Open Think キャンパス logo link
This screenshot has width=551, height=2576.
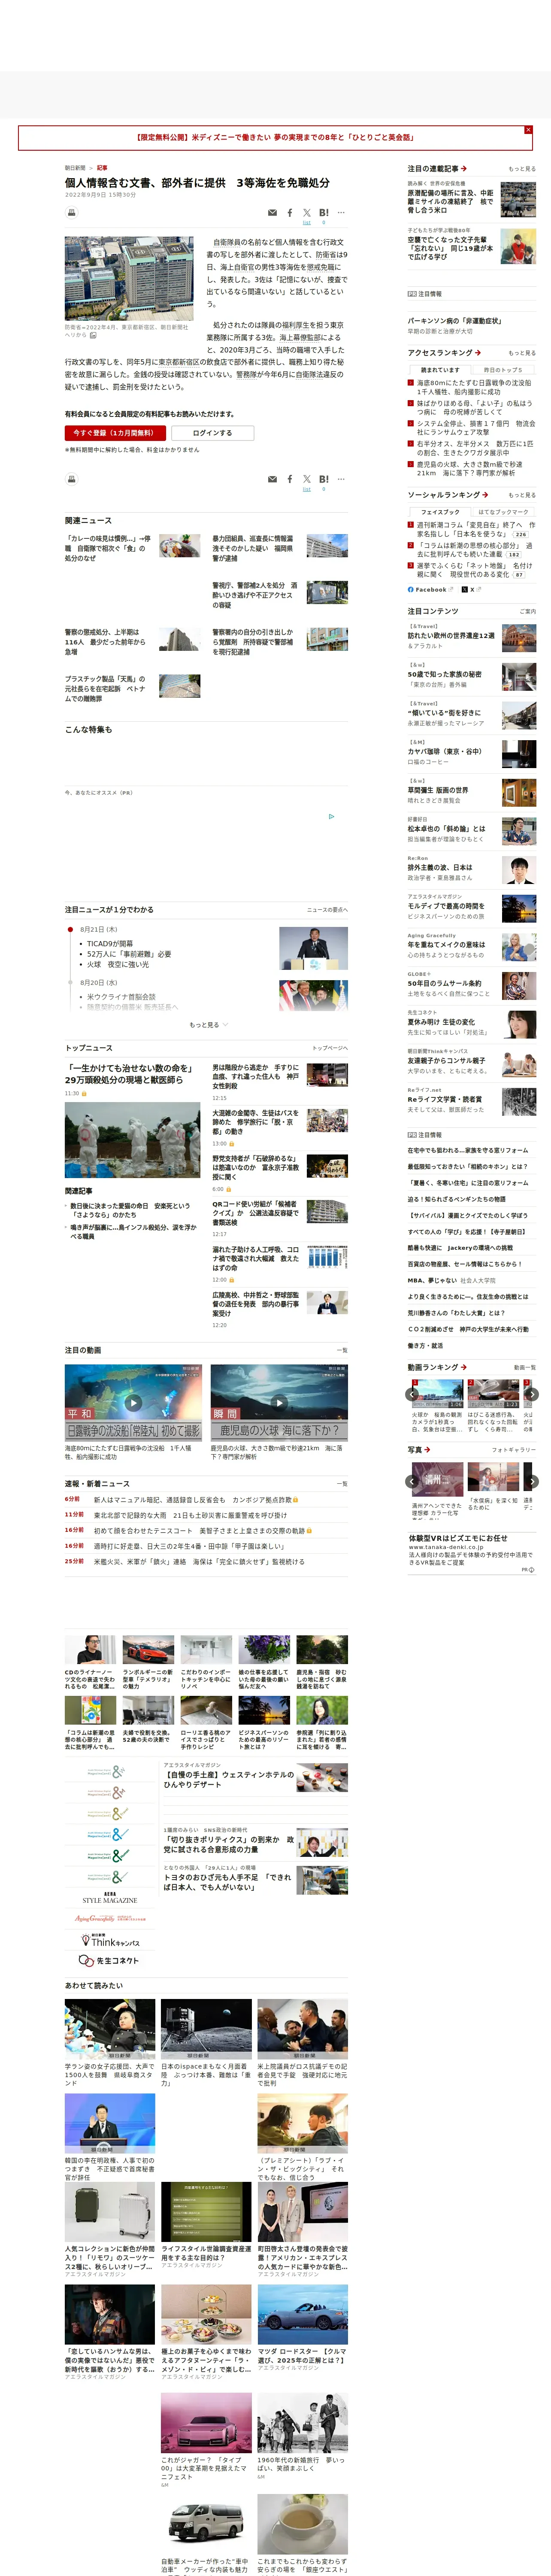pos(109,1941)
